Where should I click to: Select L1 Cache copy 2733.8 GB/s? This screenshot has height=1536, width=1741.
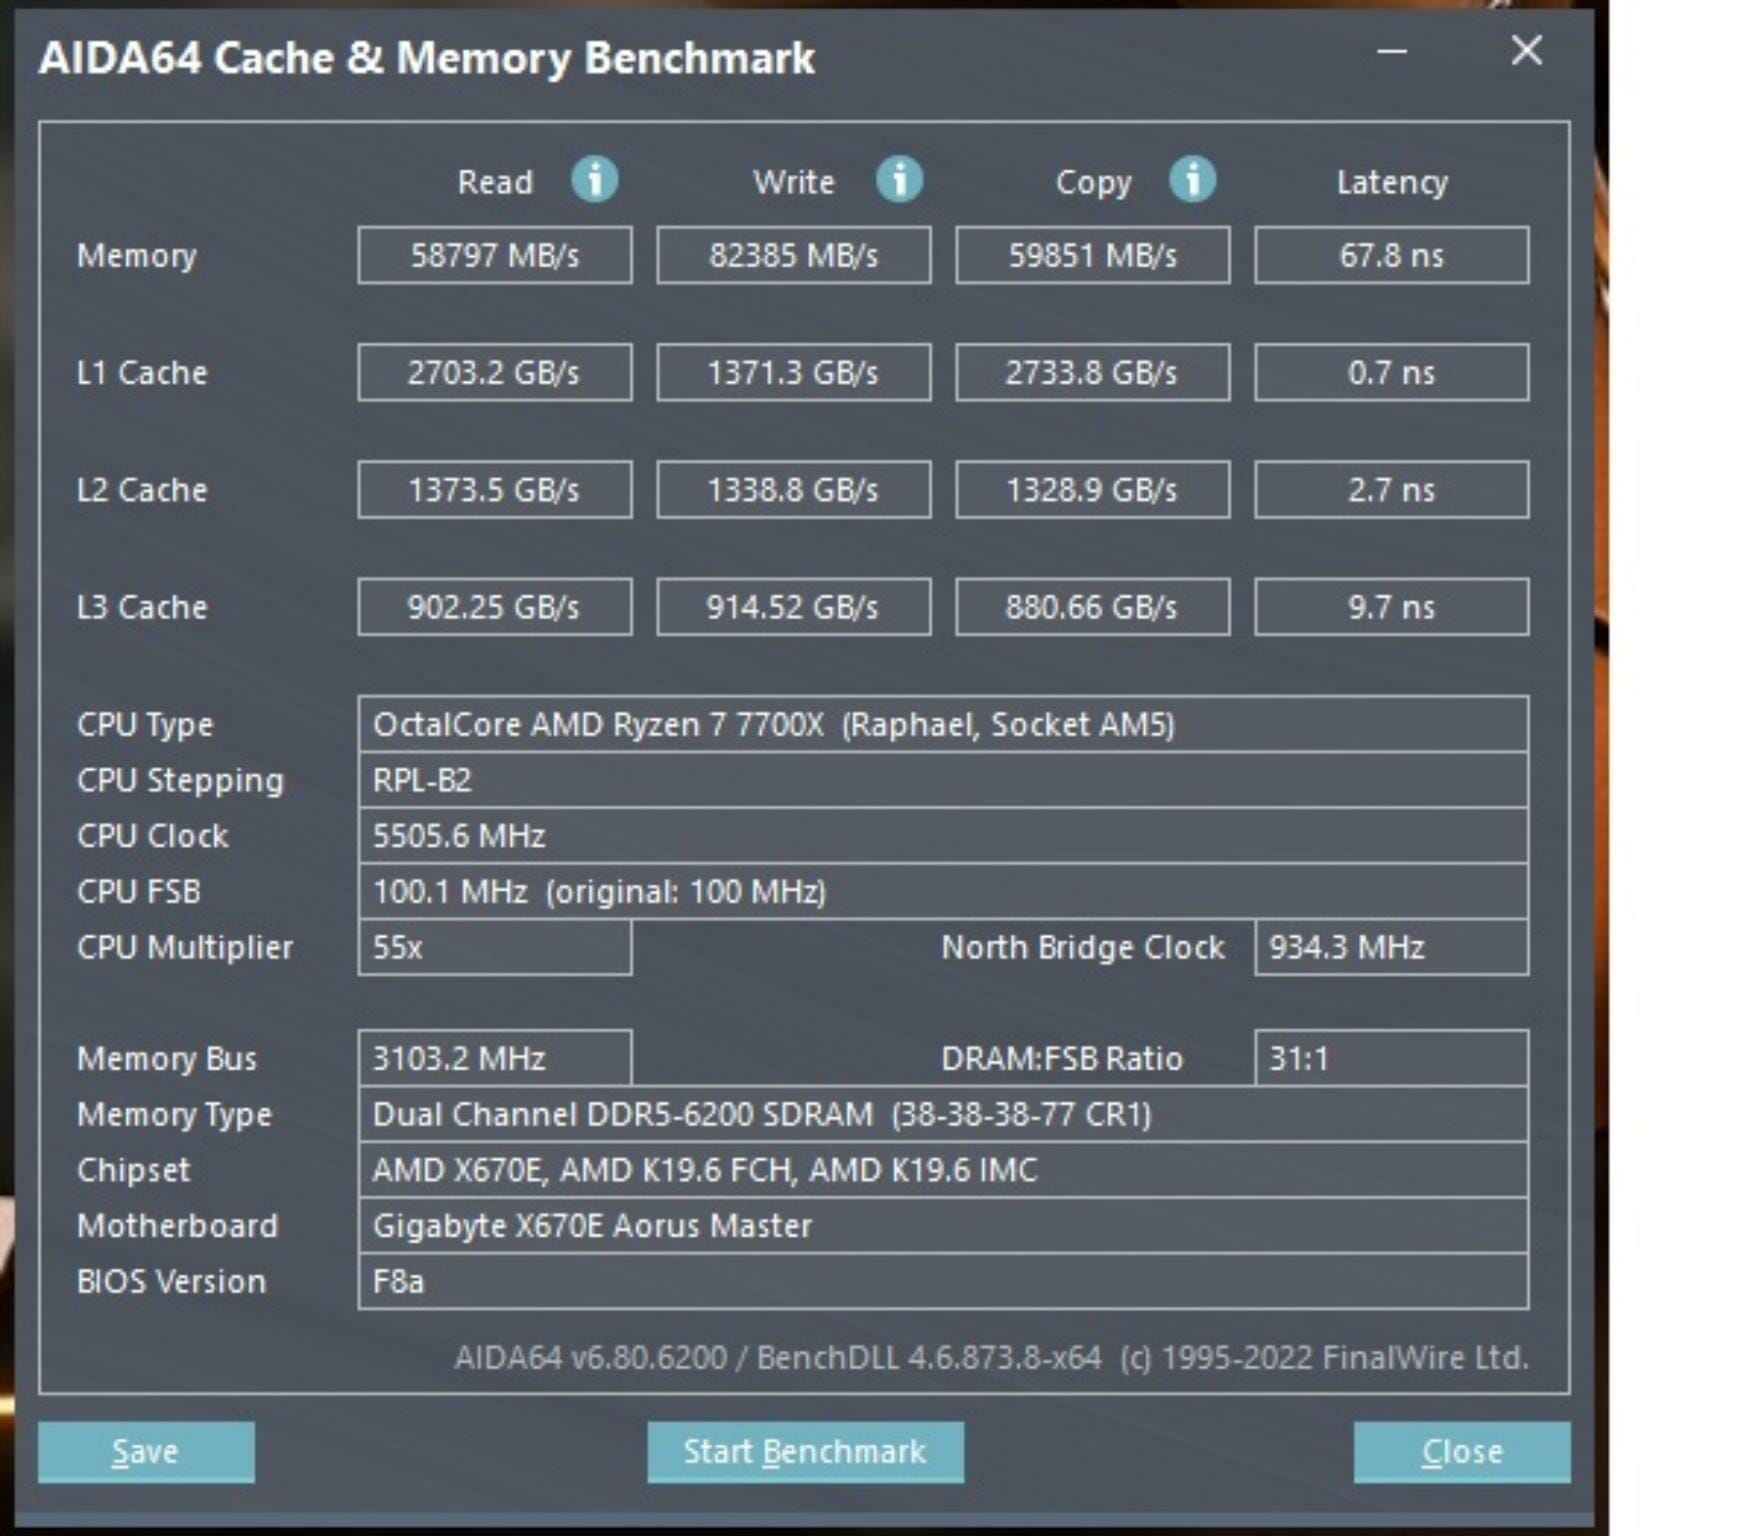tap(1093, 372)
